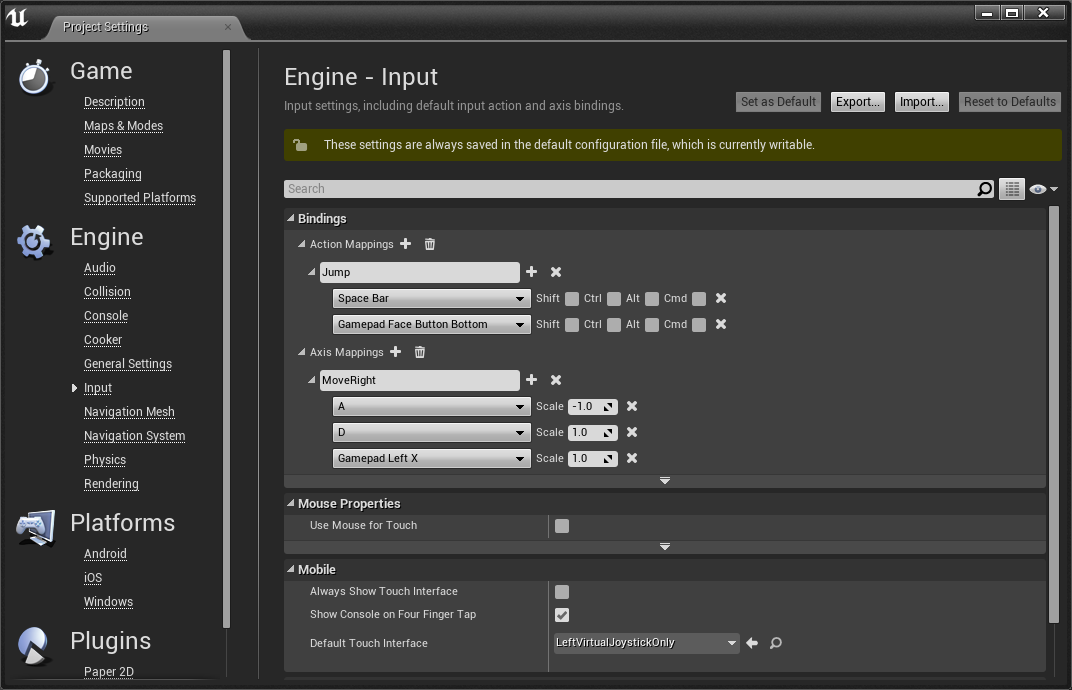The width and height of the screenshot is (1072, 690).
Task: Collapse the Mouse Properties section
Action: (x=291, y=503)
